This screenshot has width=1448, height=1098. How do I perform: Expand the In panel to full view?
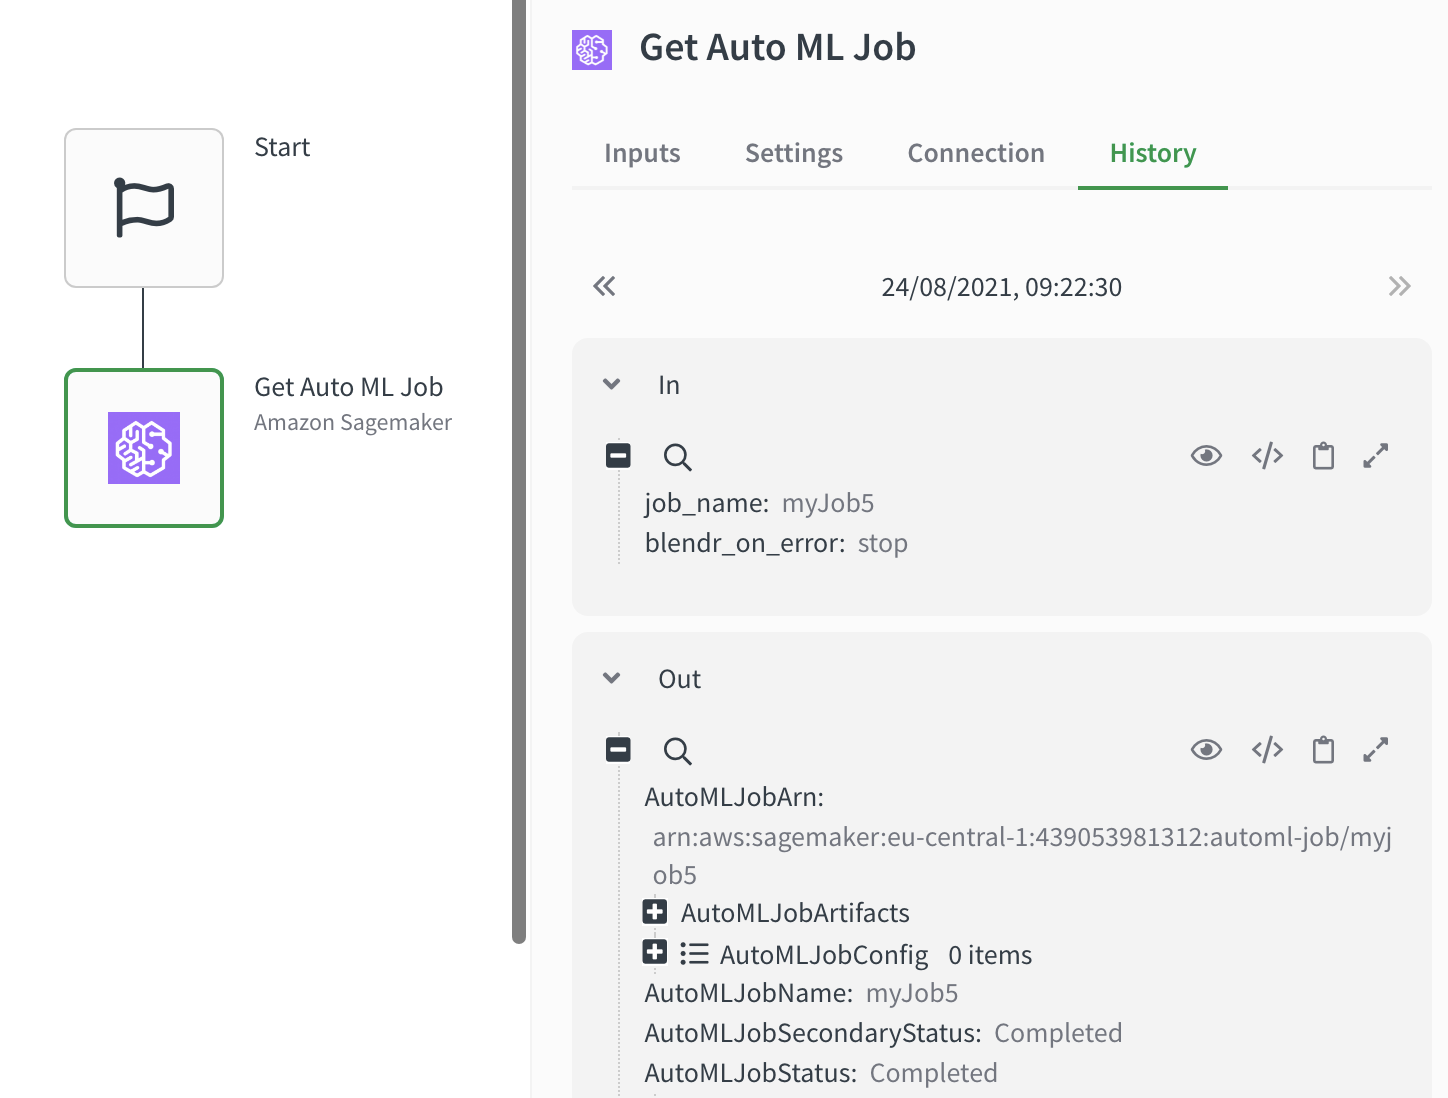[x=1376, y=456]
